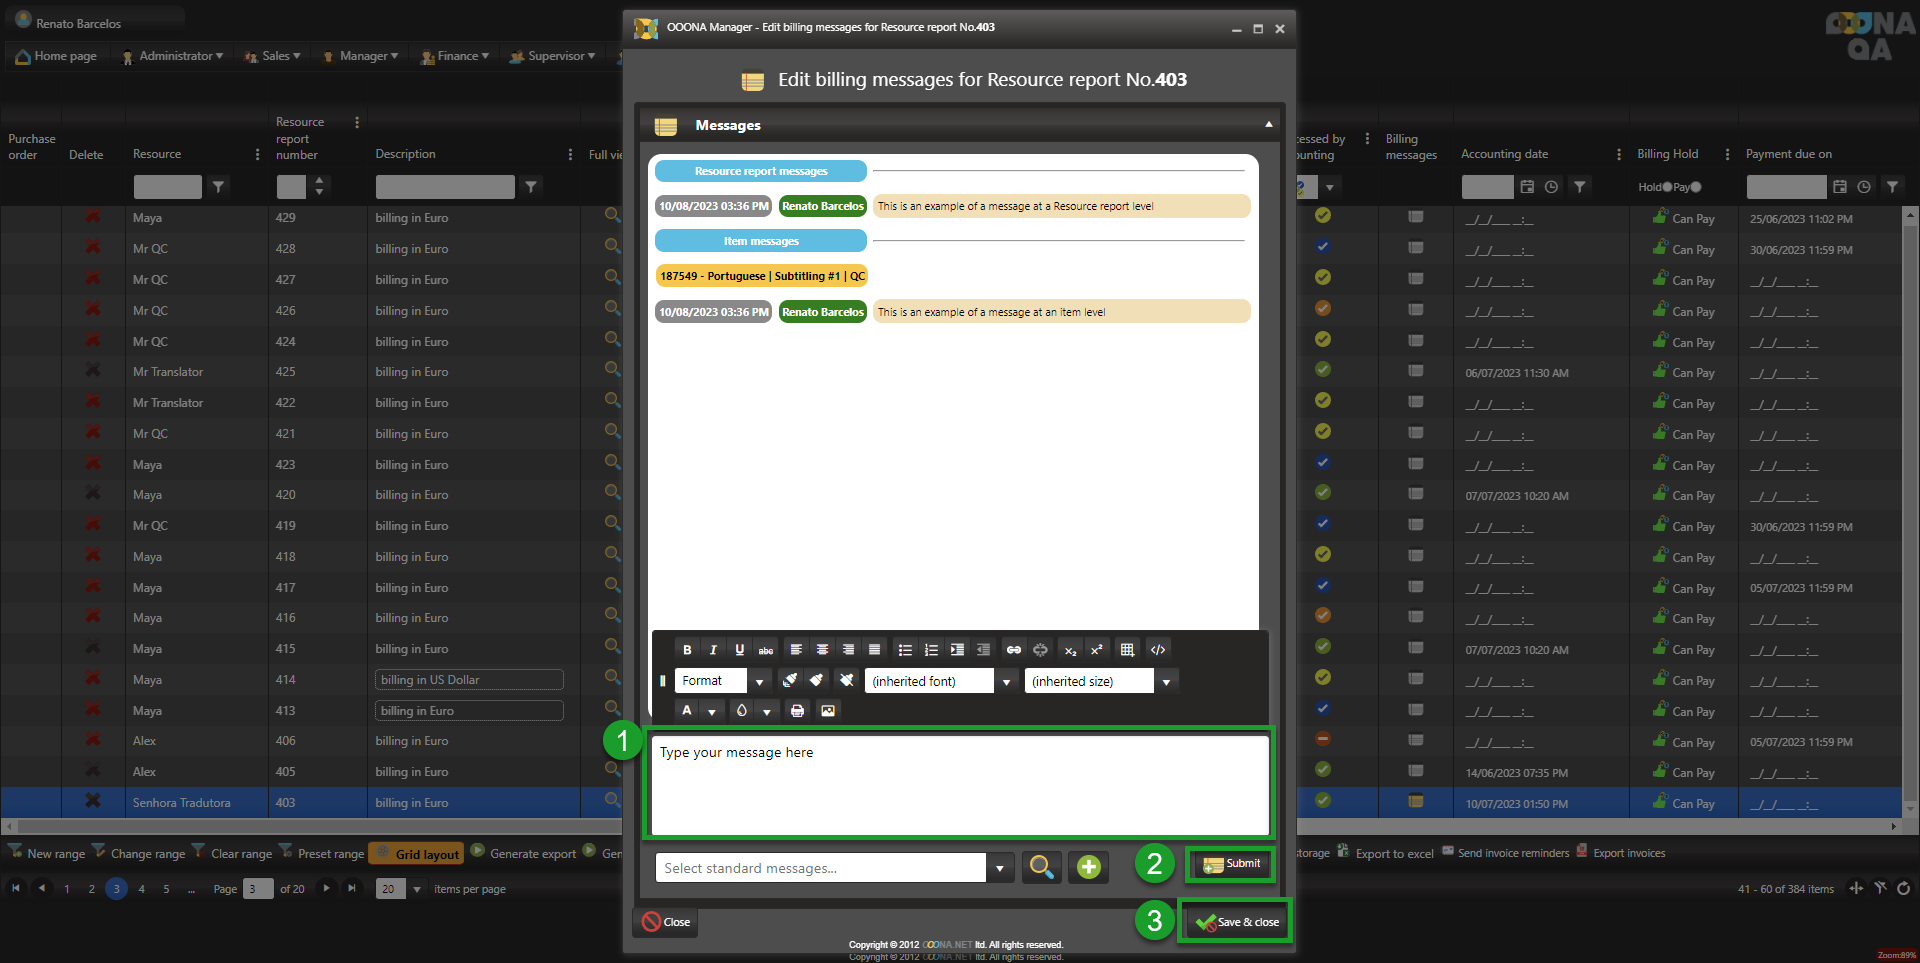Select the Hold radio button filter

click(x=1667, y=187)
